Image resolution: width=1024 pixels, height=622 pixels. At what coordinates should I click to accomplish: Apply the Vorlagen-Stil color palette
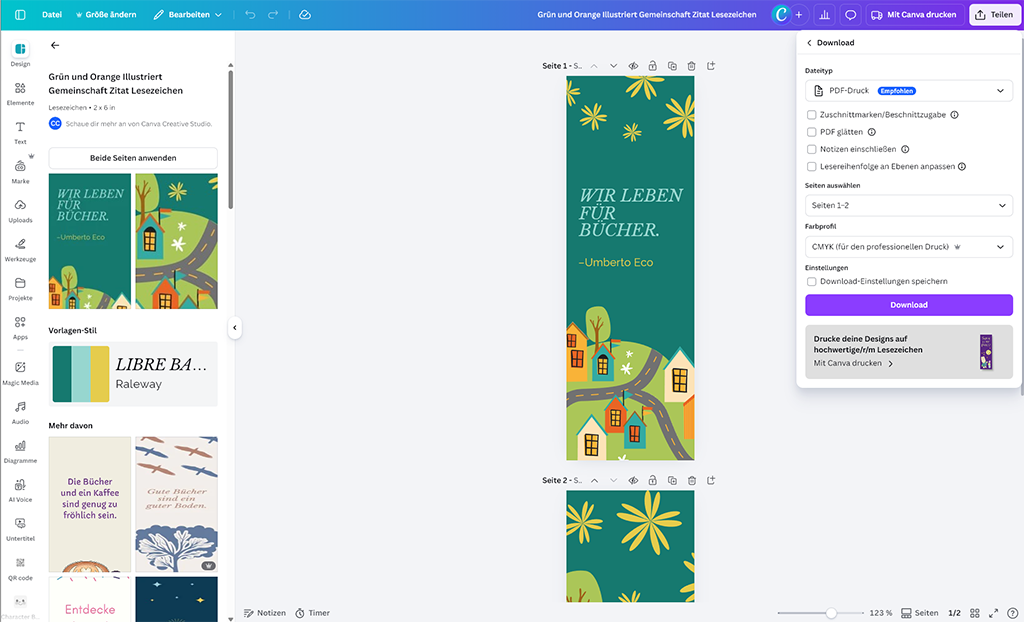(x=81, y=374)
